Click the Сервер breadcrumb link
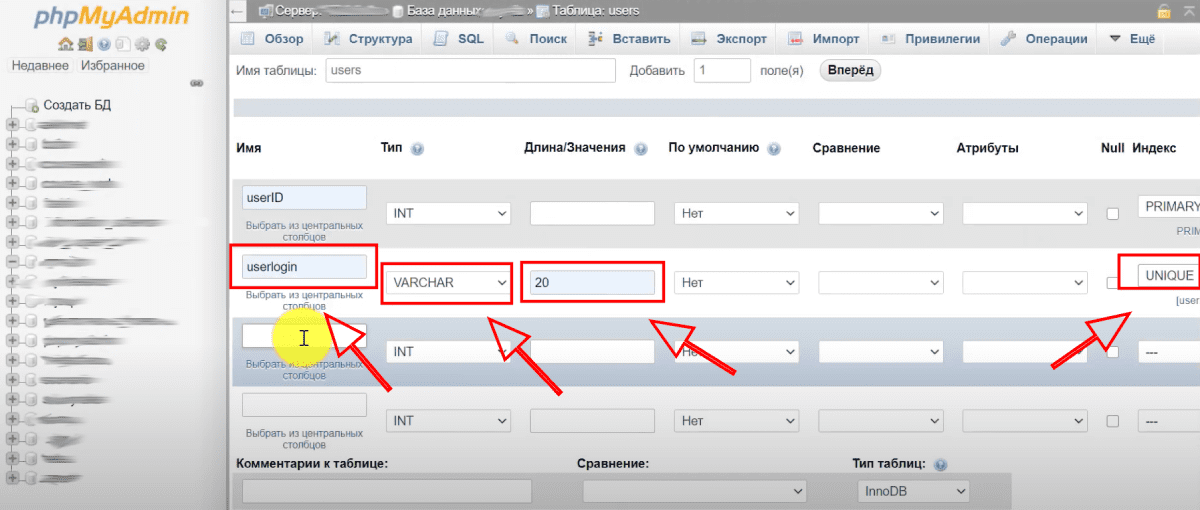This screenshot has height=510, width=1200. click(298, 11)
